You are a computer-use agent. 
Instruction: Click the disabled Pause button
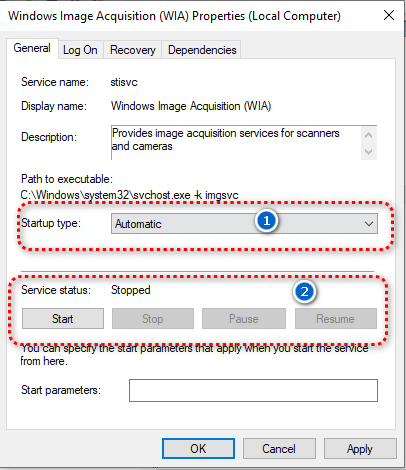[x=244, y=319]
